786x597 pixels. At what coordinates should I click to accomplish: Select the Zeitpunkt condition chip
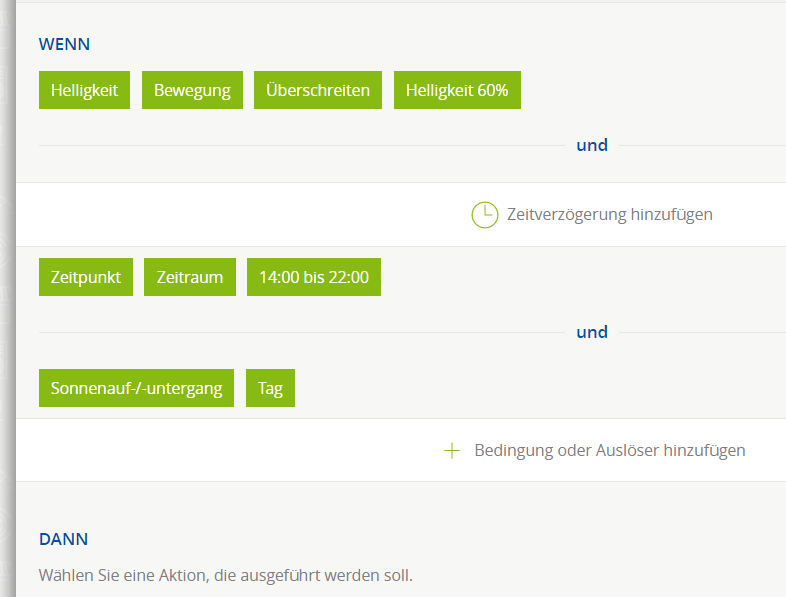coord(86,277)
